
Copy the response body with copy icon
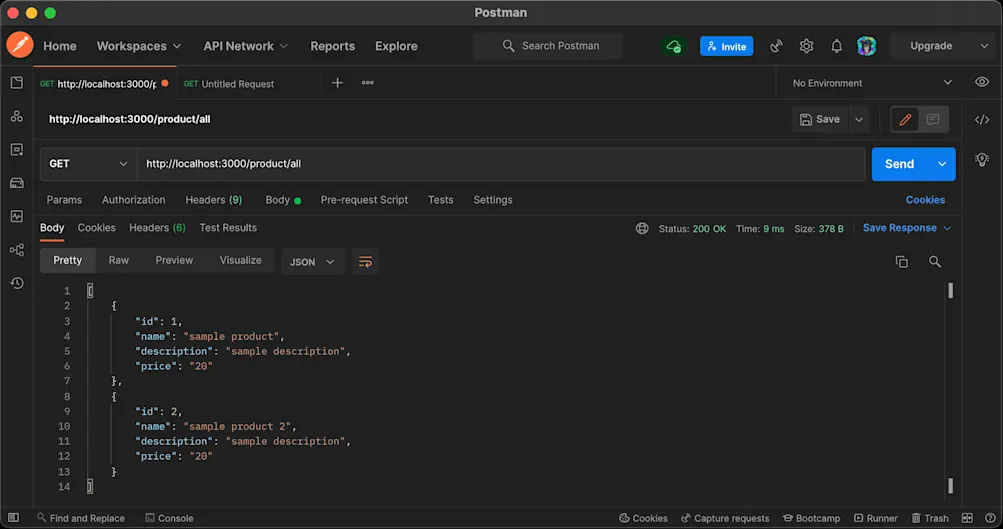click(901, 262)
